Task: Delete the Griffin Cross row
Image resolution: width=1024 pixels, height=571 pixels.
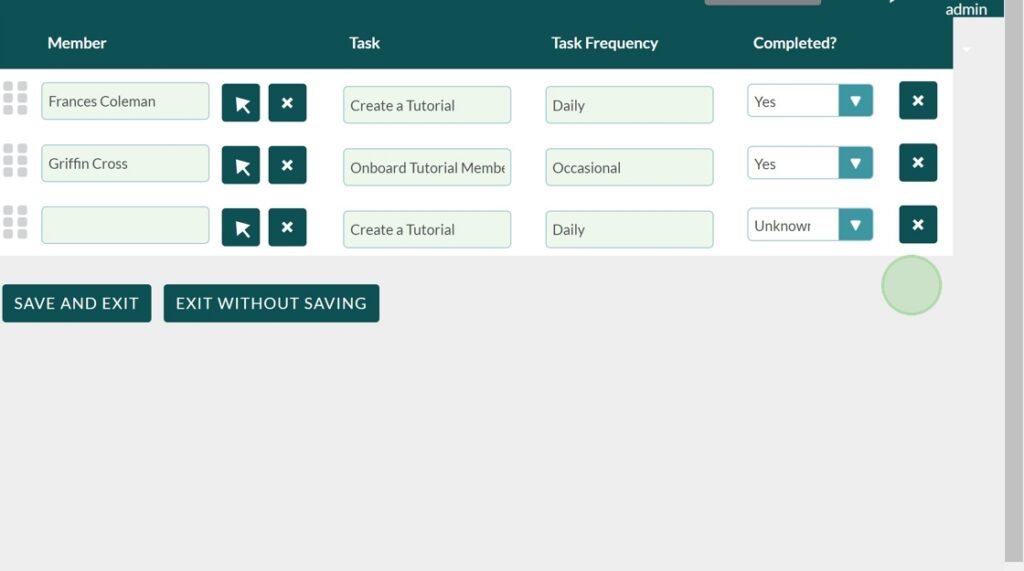Action: coord(917,163)
